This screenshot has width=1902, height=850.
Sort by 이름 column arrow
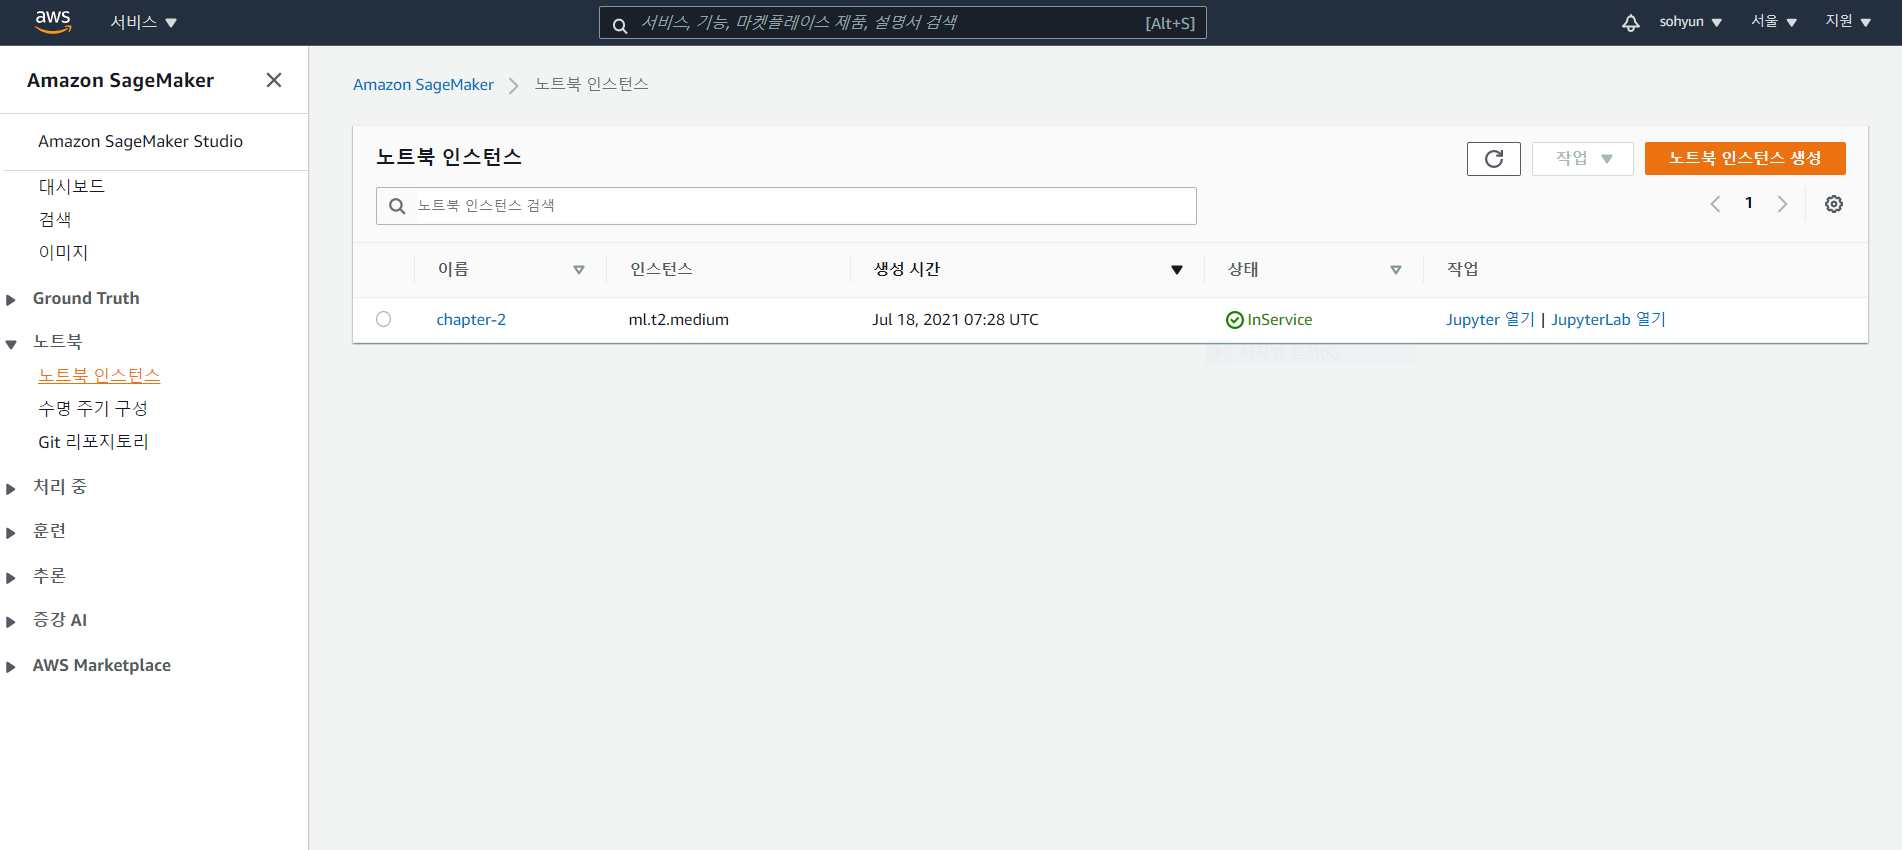pos(579,270)
